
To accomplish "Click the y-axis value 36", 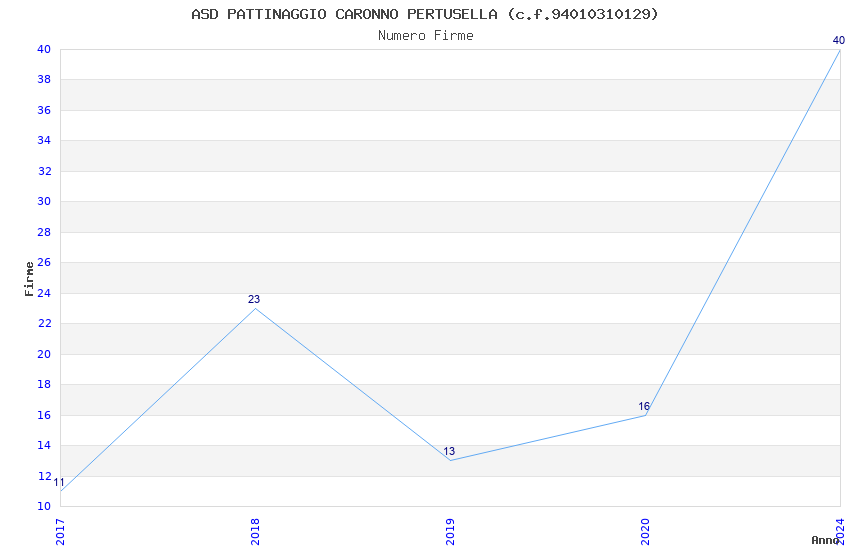I will (x=44, y=111).
